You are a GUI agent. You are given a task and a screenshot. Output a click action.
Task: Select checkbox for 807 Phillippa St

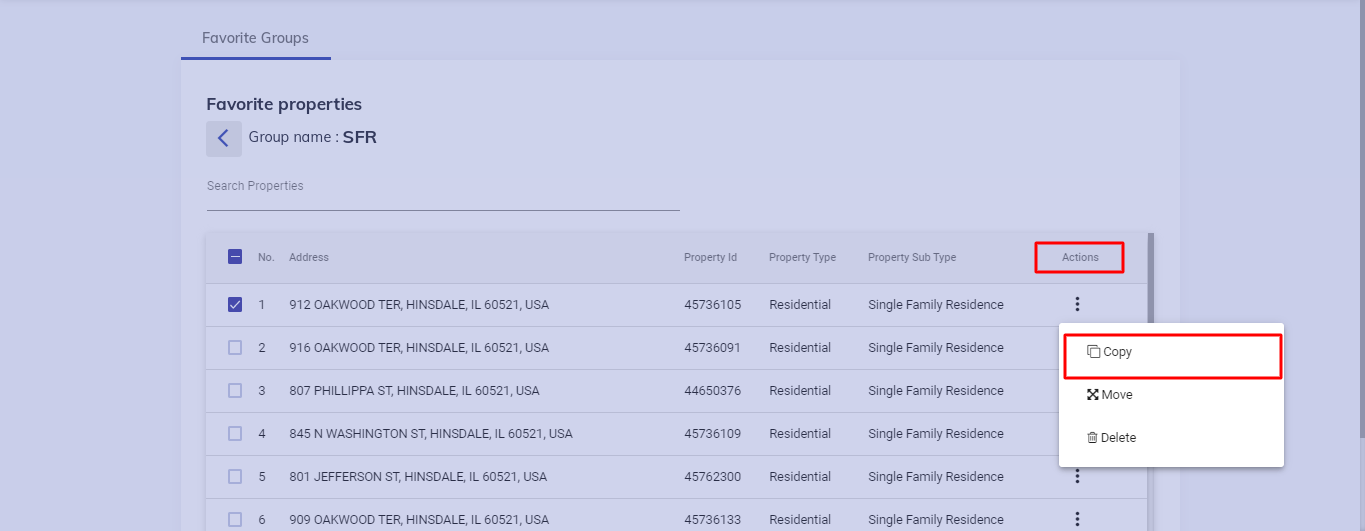tap(235, 391)
